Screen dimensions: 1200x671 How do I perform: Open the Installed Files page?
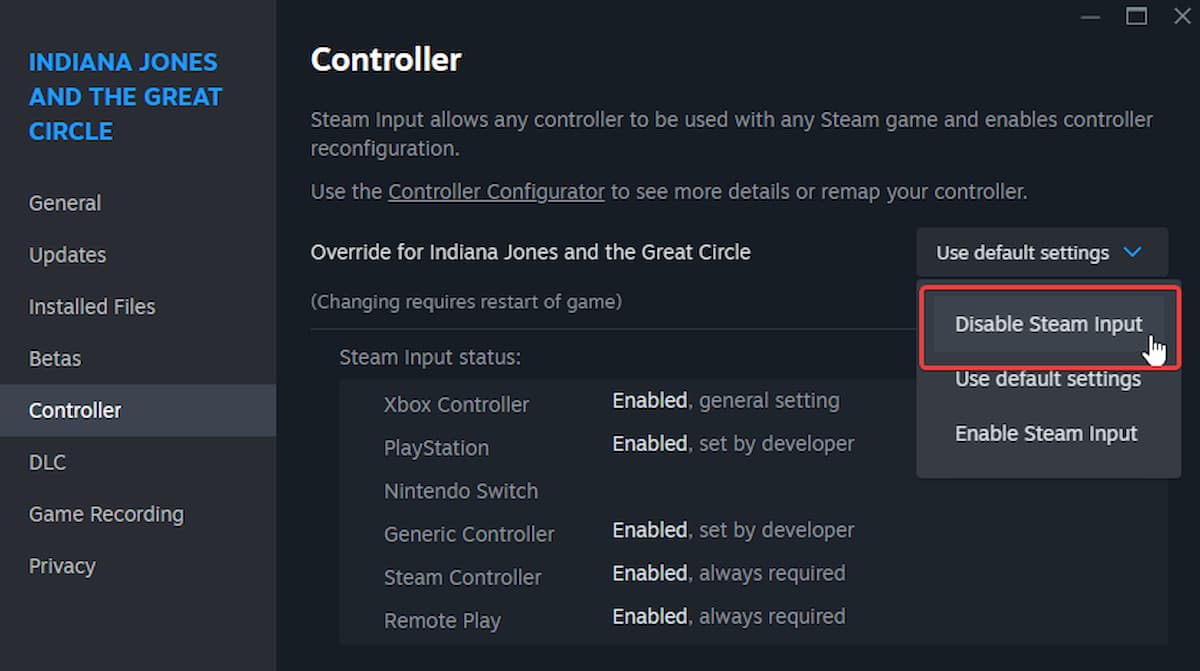point(92,306)
